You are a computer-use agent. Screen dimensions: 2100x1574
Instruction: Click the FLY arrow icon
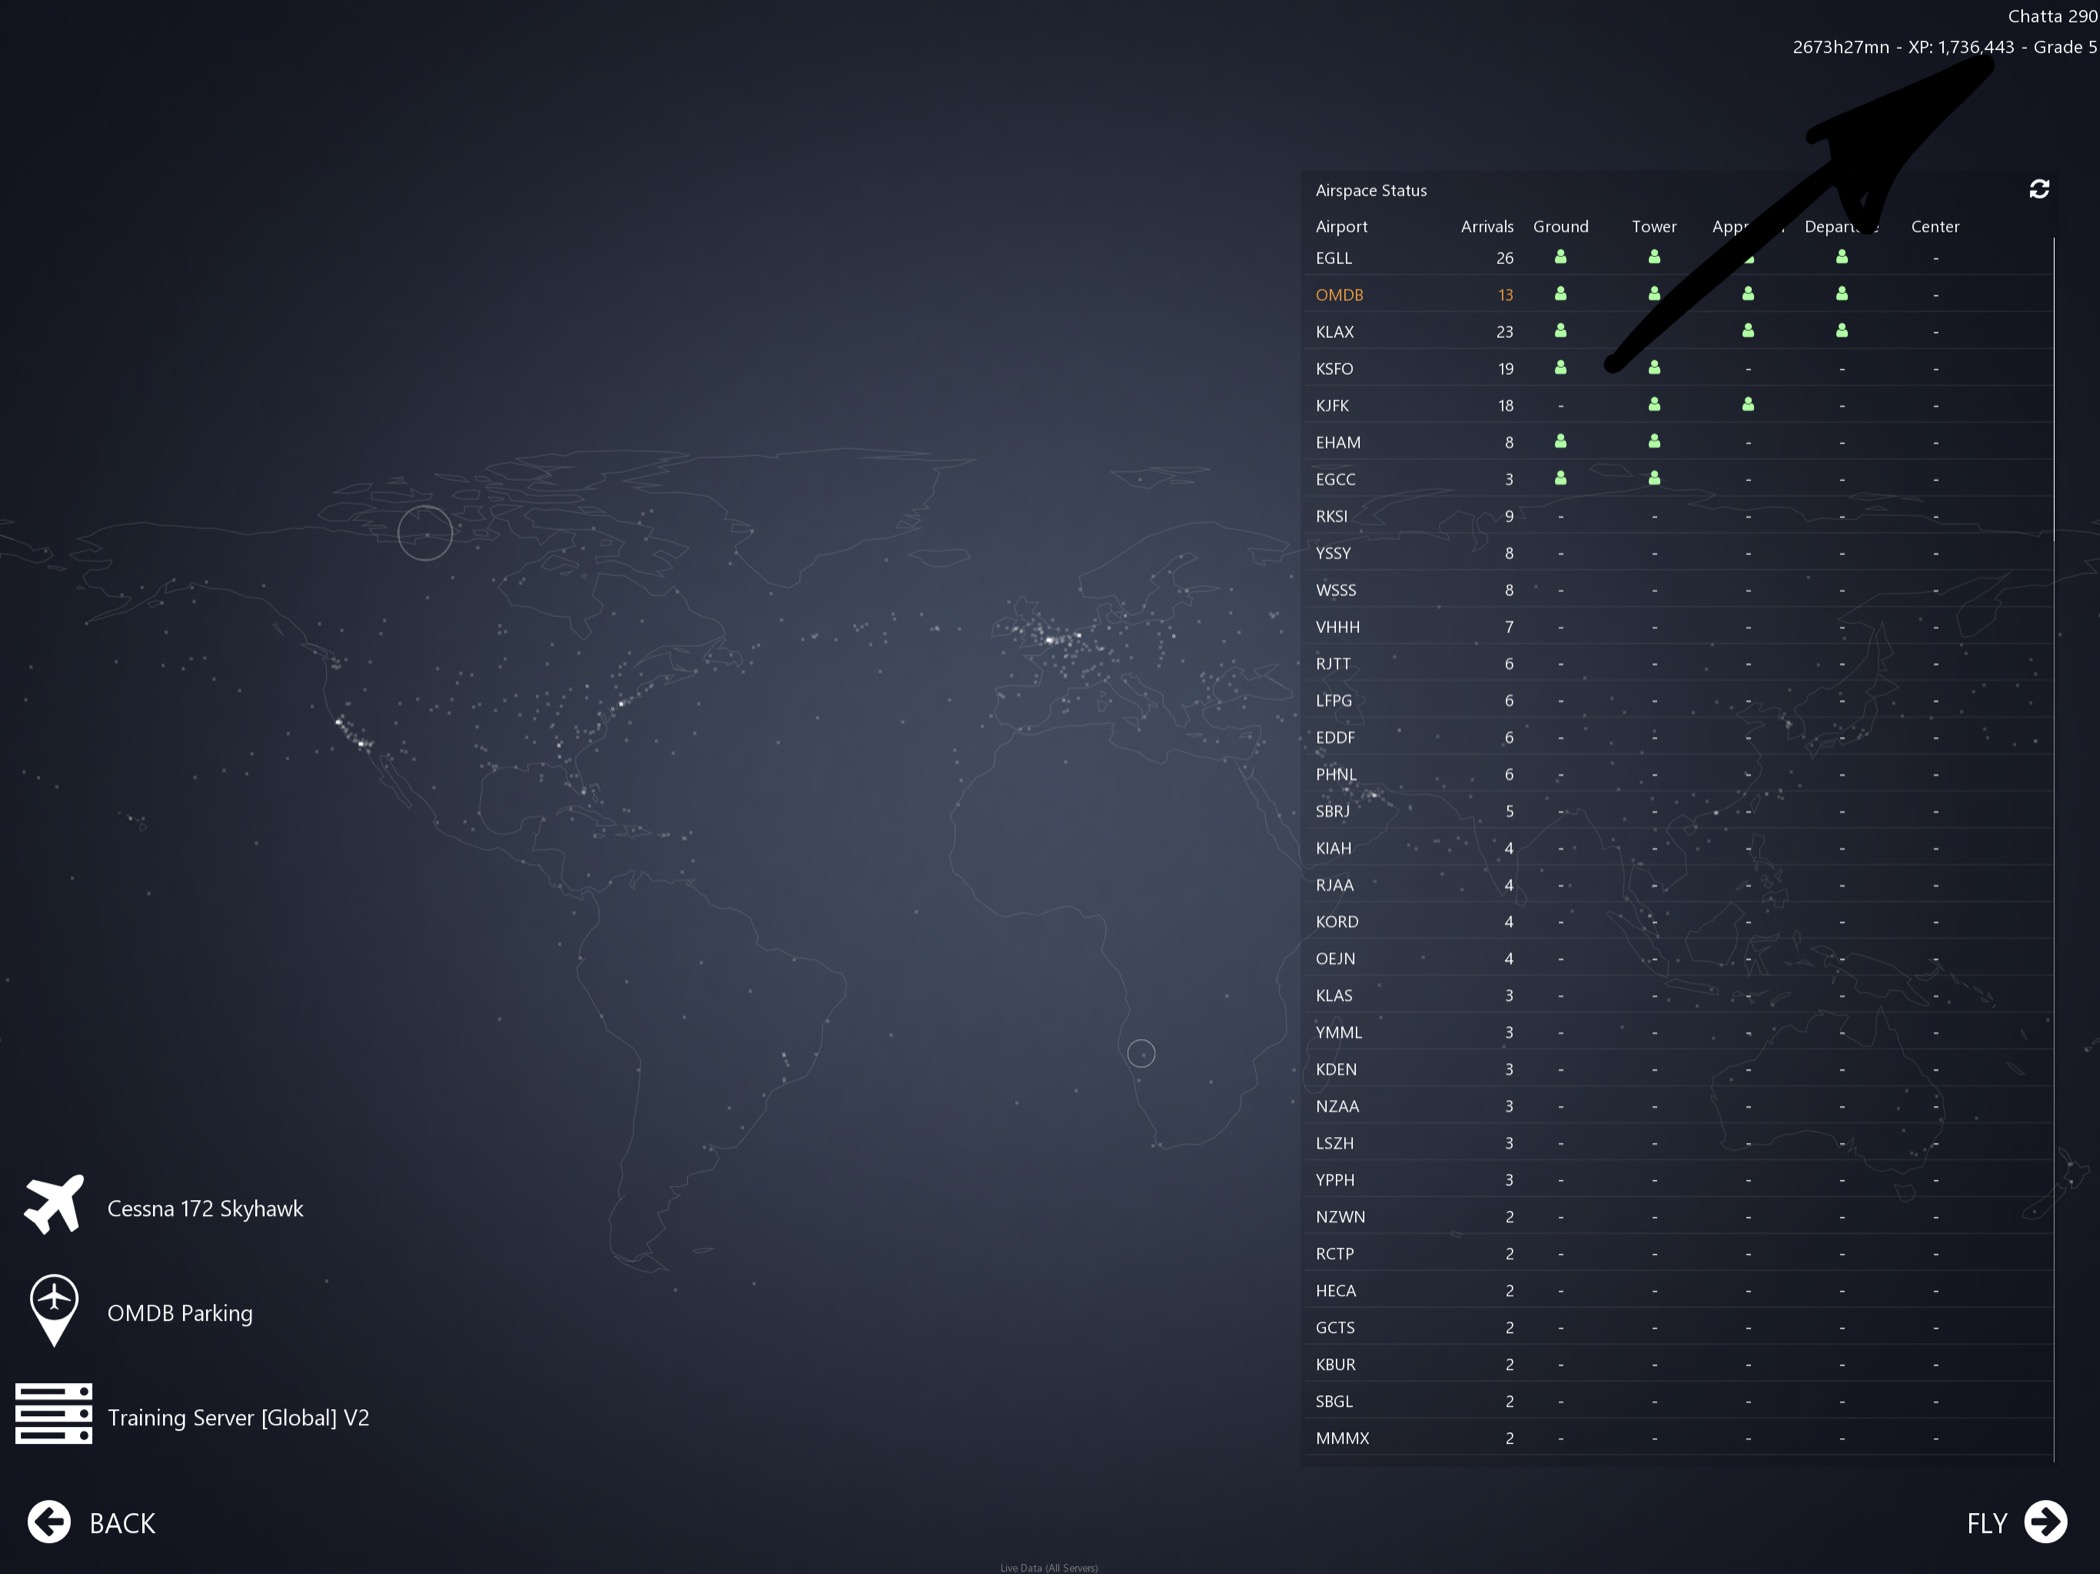2045,1521
